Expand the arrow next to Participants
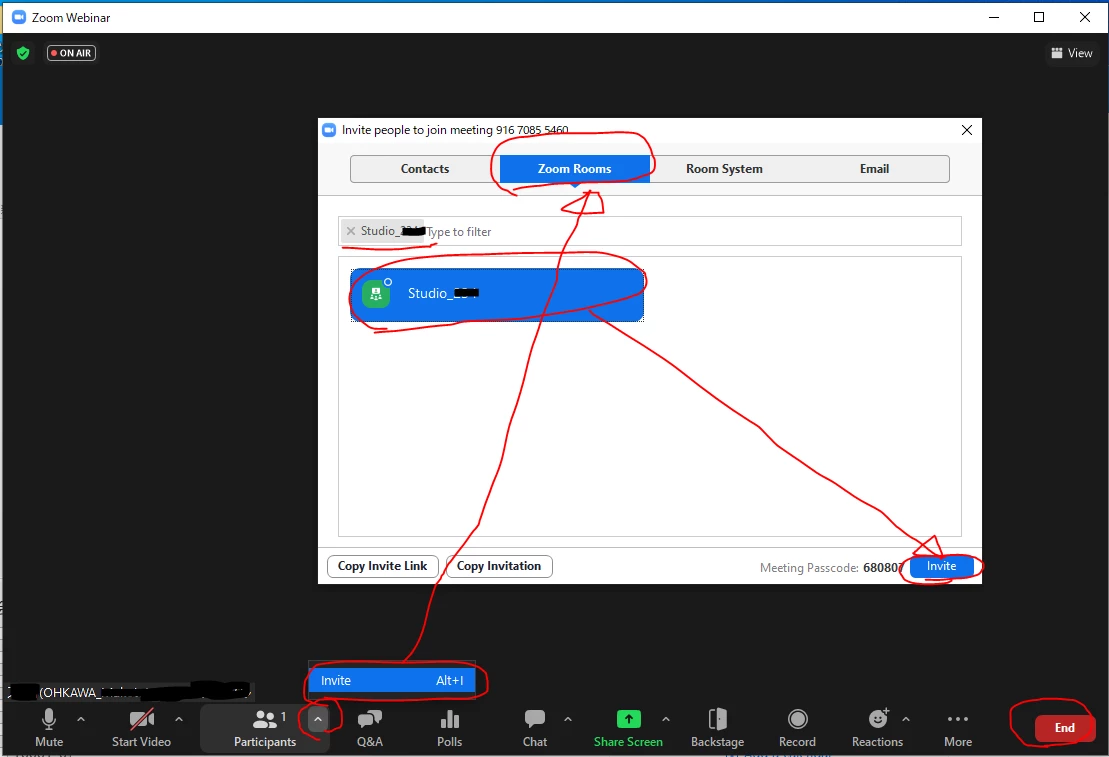This screenshot has height=757, width=1109. click(318, 720)
